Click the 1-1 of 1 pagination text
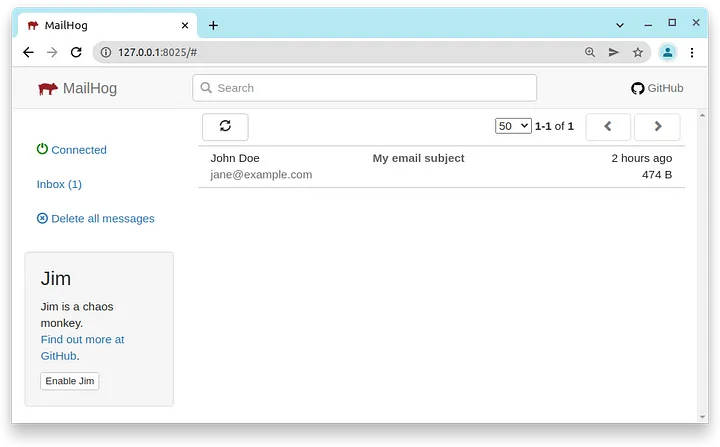 pyautogui.click(x=554, y=126)
